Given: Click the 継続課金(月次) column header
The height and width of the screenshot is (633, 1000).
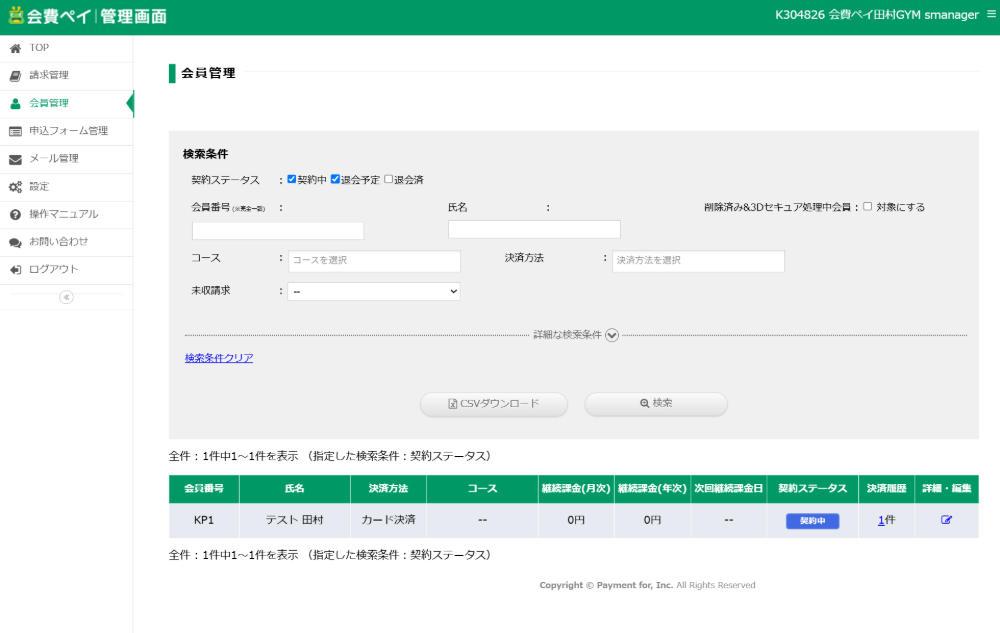Looking at the screenshot, I should [x=577, y=489].
